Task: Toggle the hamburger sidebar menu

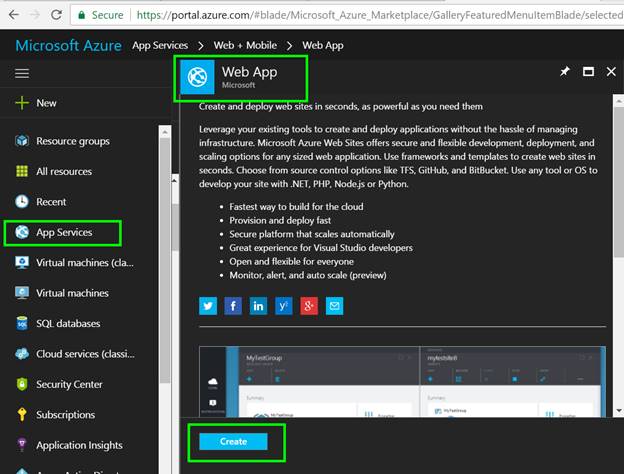Action: click(22, 73)
